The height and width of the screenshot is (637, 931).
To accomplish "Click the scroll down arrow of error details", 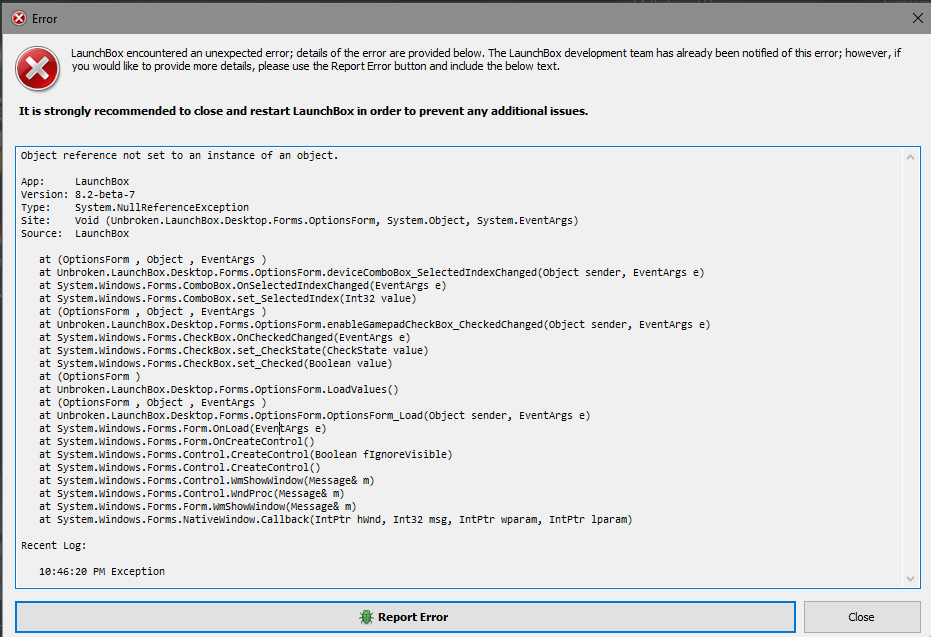I will (x=910, y=578).
